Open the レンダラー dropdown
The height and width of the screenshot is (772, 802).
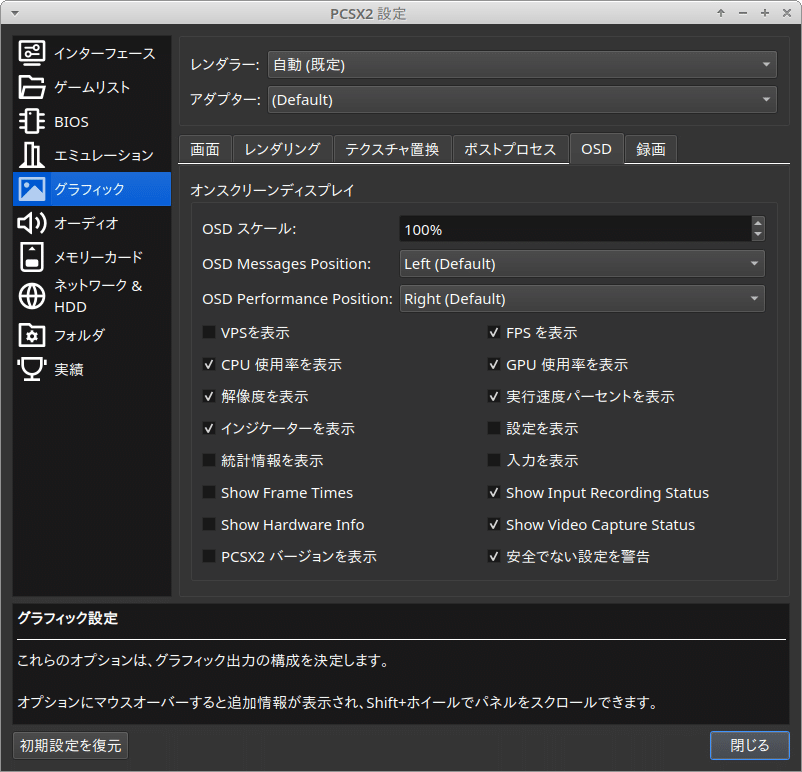click(x=522, y=64)
